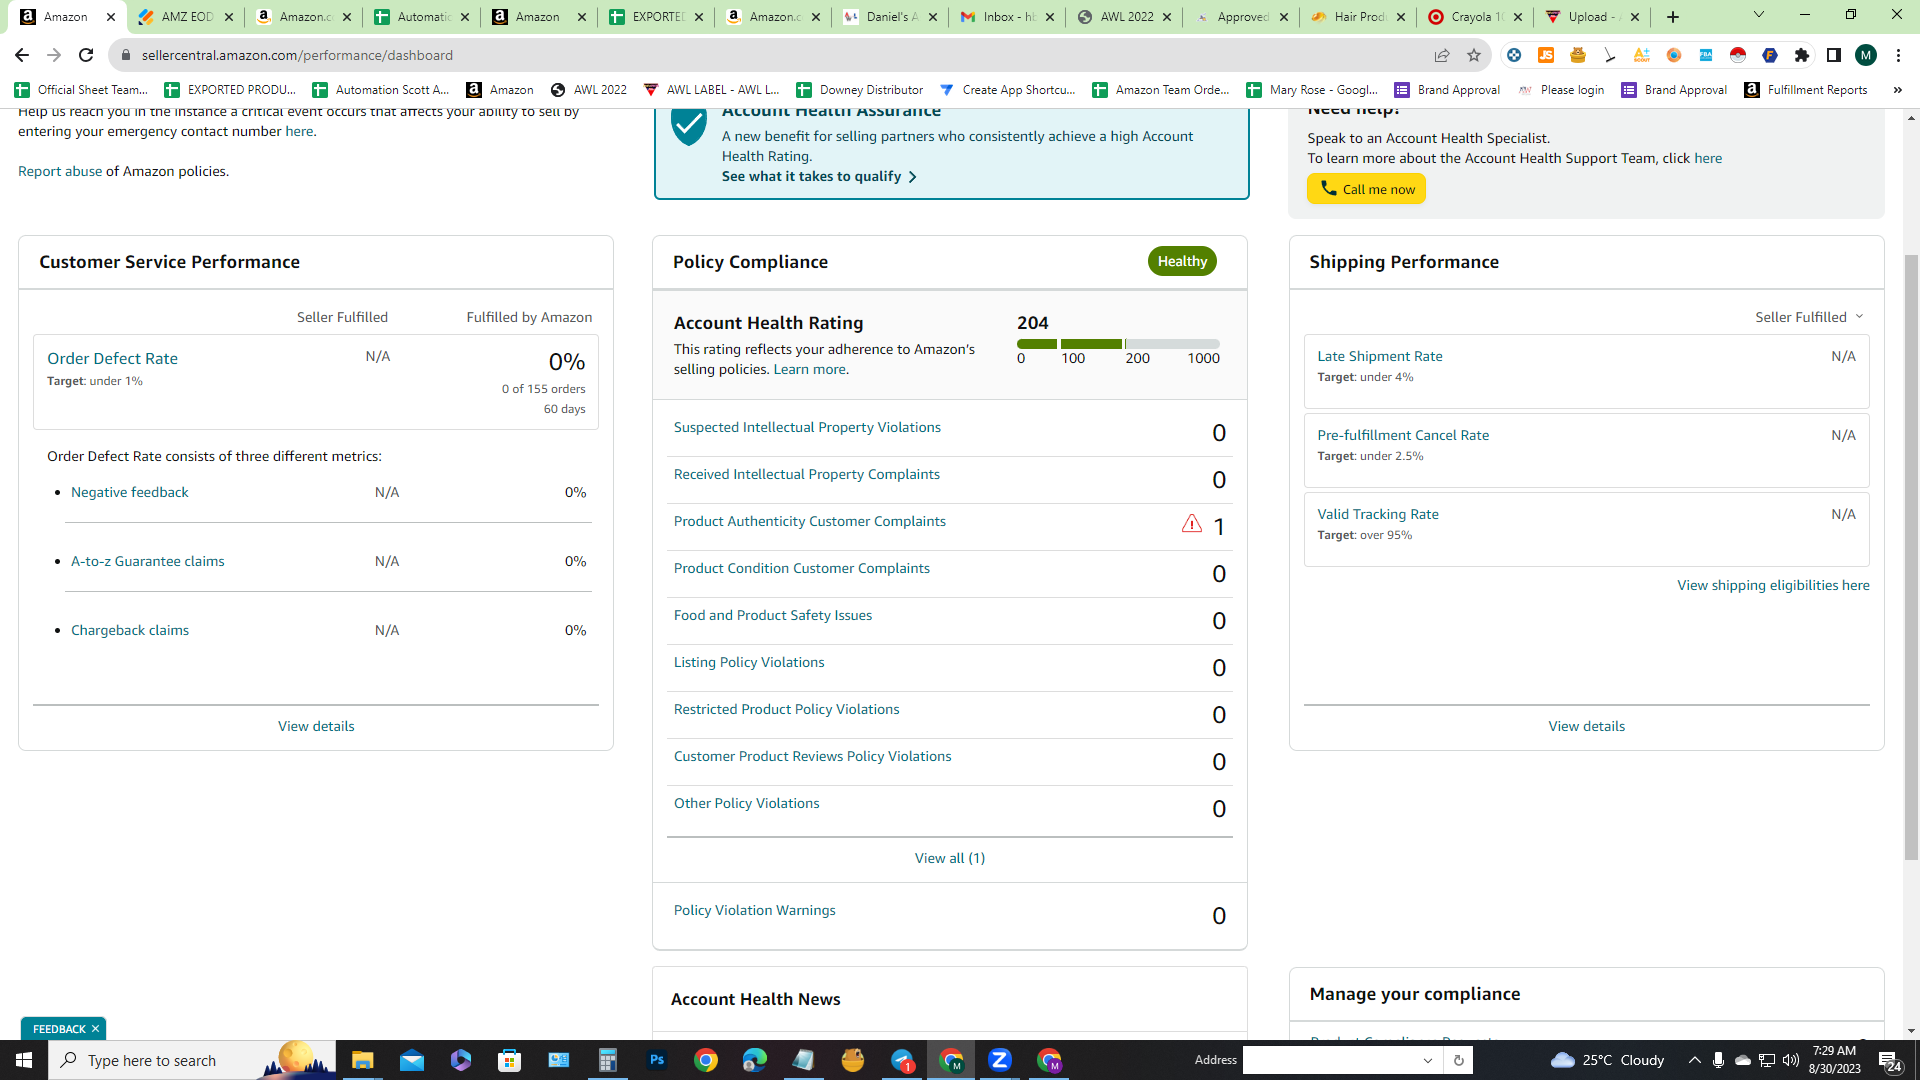Switch to the Crayola tab
The image size is (1920, 1080).
pyautogui.click(x=1475, y=17)
